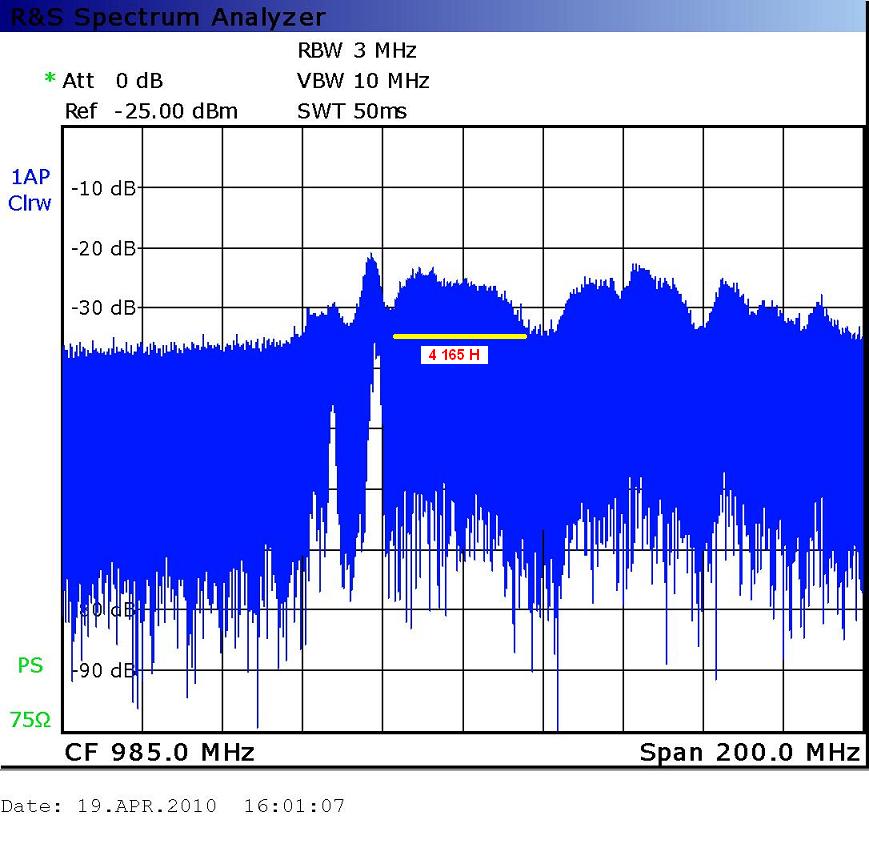Select the 1AP trace indicator

click(30, 178)
